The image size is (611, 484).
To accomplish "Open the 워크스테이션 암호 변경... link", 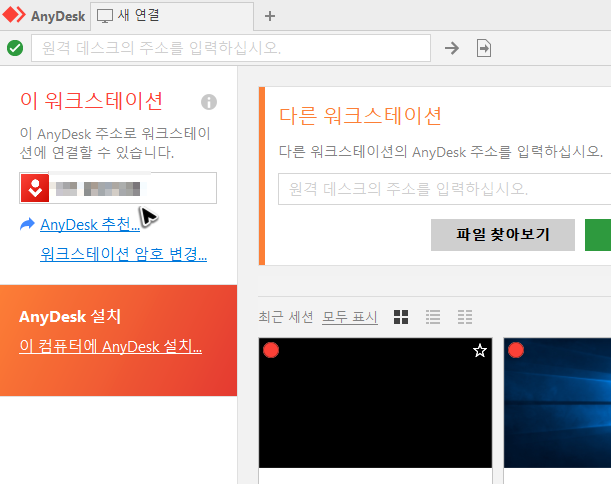I will point(123,254).
